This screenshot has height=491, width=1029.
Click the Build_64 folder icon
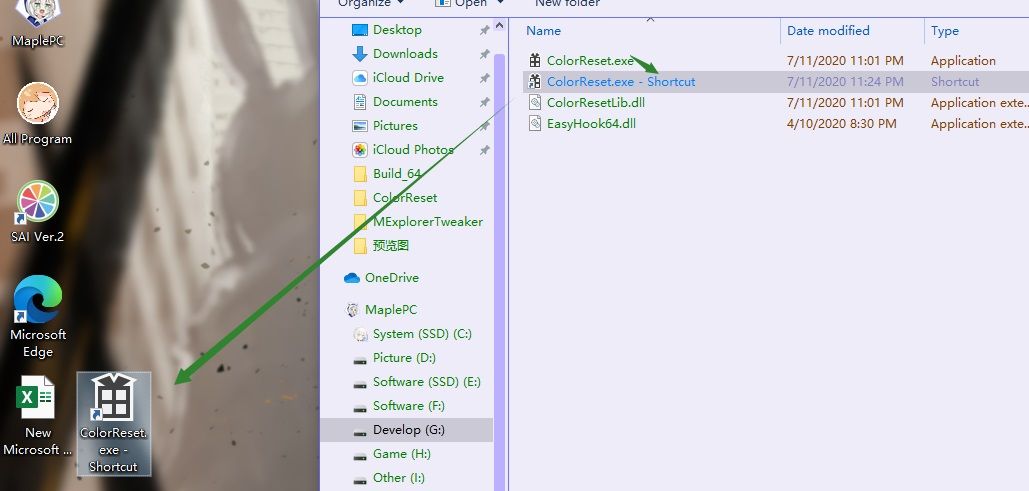coord(360,174)
